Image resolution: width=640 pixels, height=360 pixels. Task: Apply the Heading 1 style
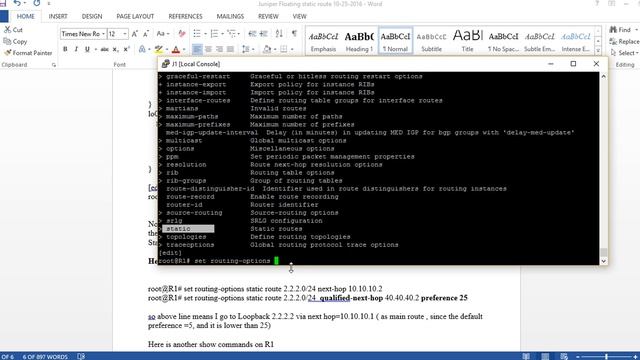coord(359,40)
